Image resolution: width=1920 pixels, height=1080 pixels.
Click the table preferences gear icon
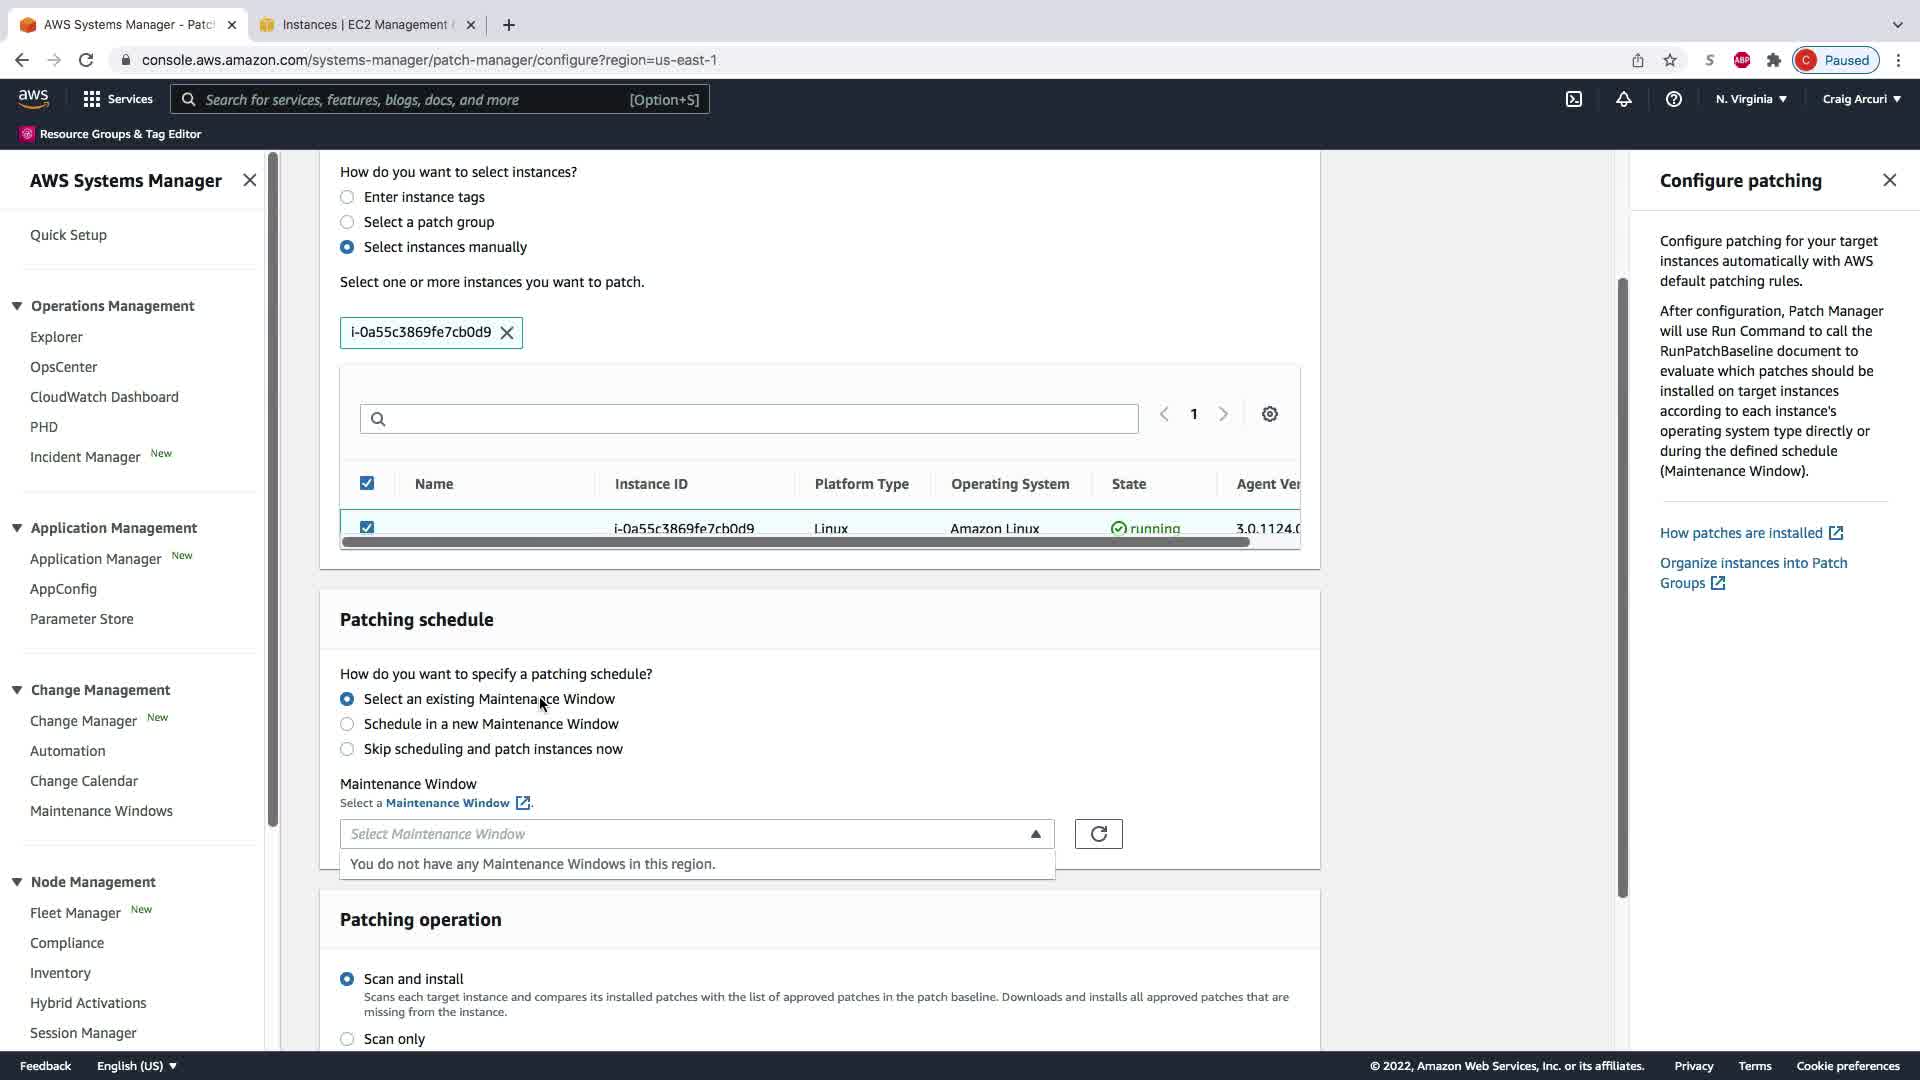click(x=1270, y=414)
